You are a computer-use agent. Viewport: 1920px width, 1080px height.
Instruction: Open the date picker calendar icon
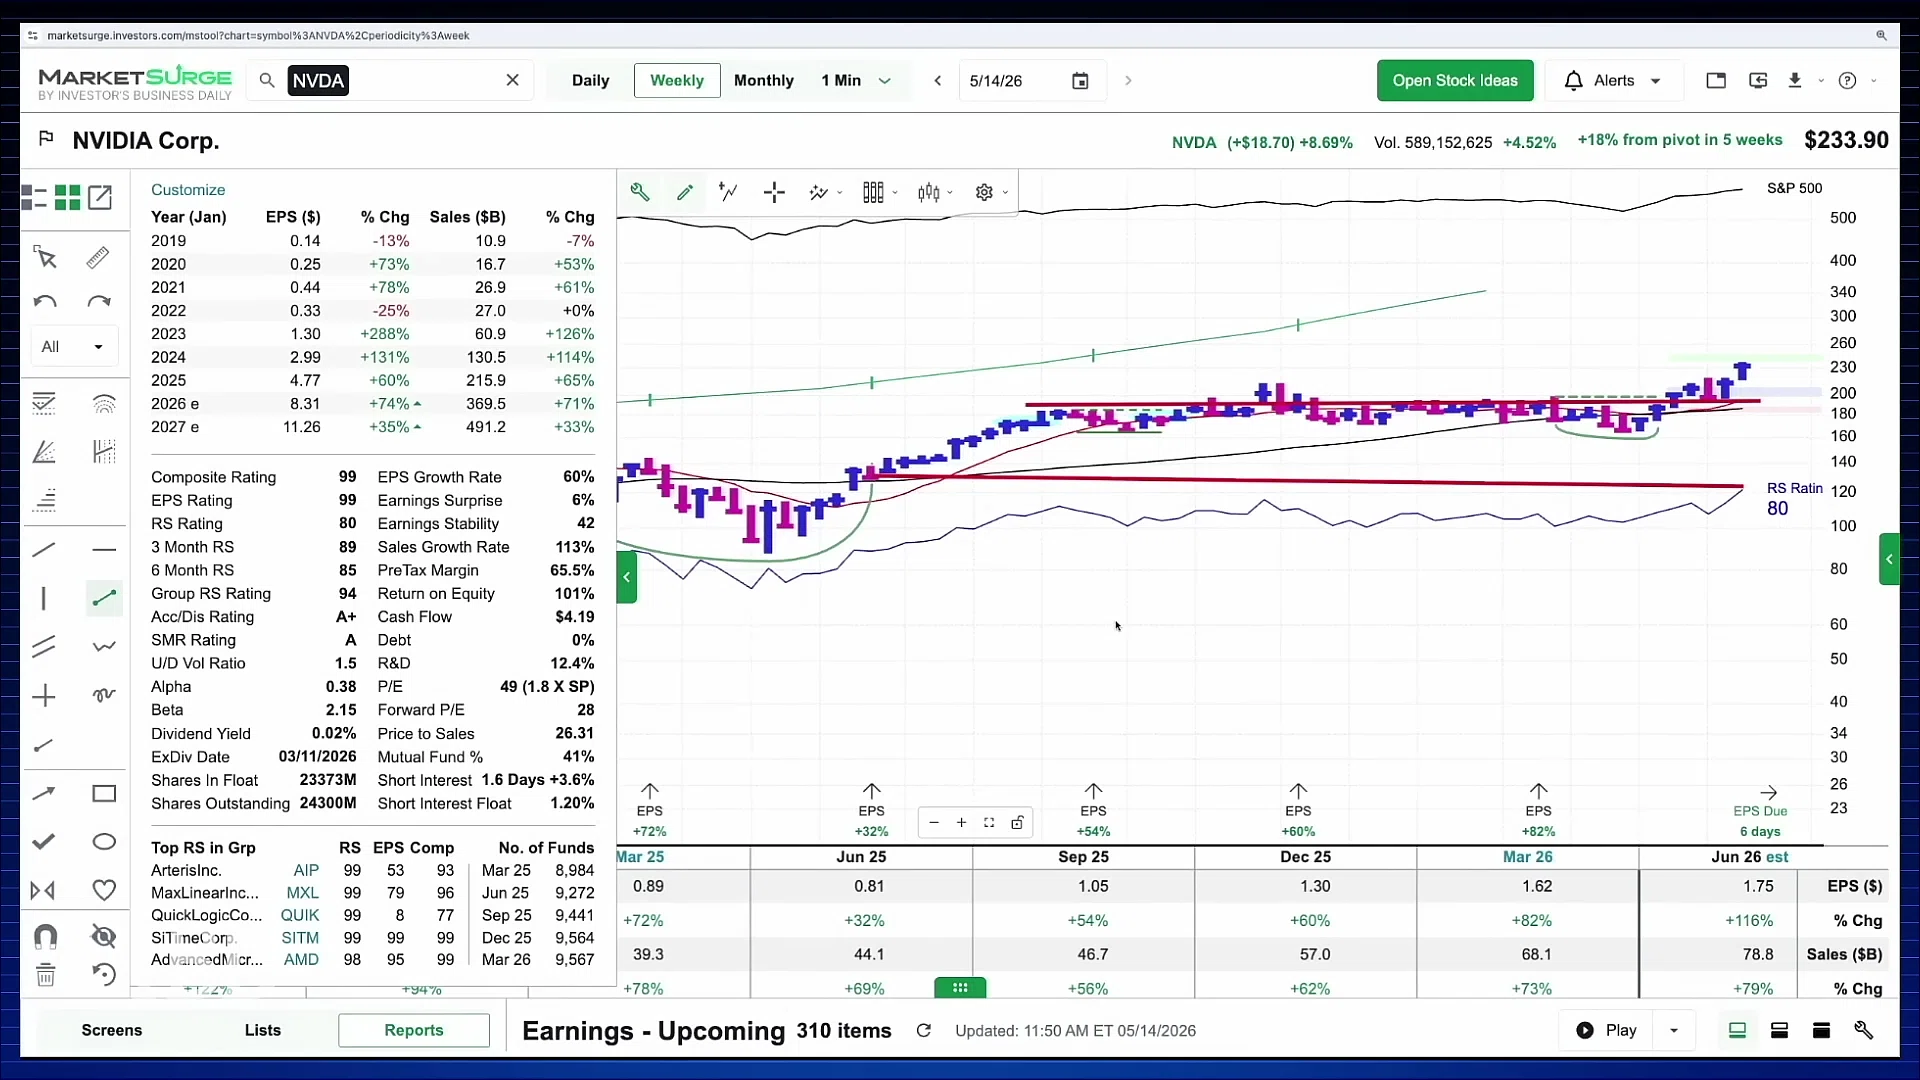(1080, 80)
